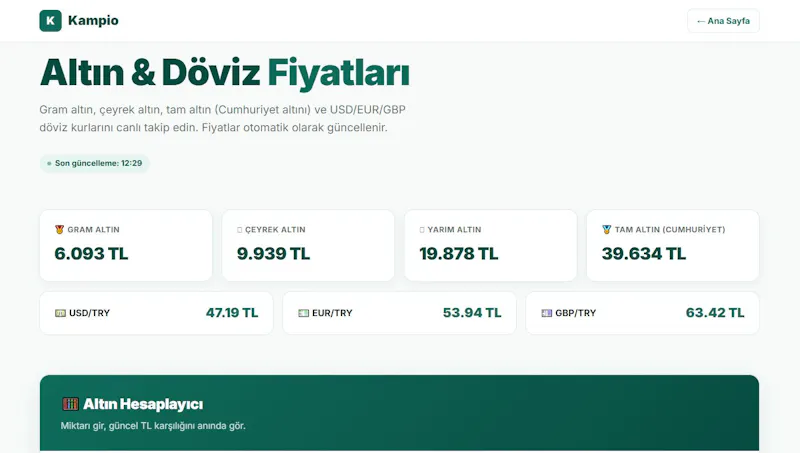Click the USD/TRY label
800x453 pixels.
coord(89,313)
